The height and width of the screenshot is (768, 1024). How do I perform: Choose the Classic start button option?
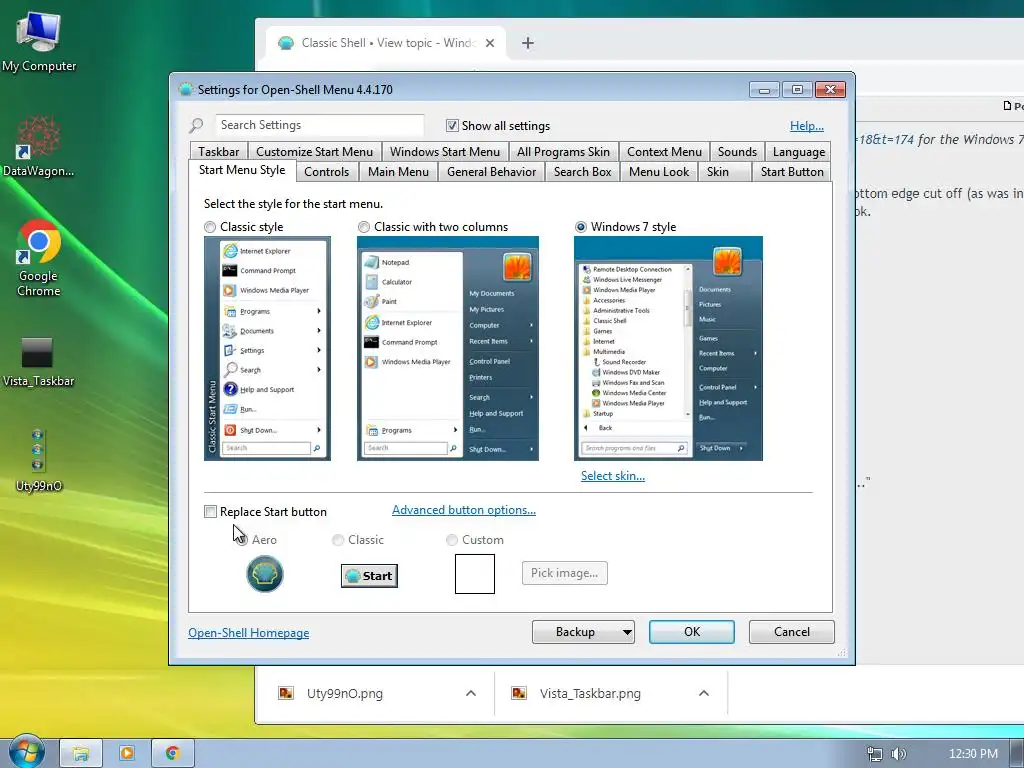(338, 539)
